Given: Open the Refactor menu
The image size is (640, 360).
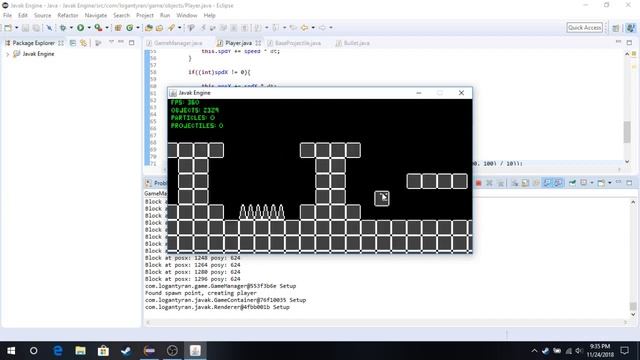Looking at the screenshot, I should [x=68, y=16].
